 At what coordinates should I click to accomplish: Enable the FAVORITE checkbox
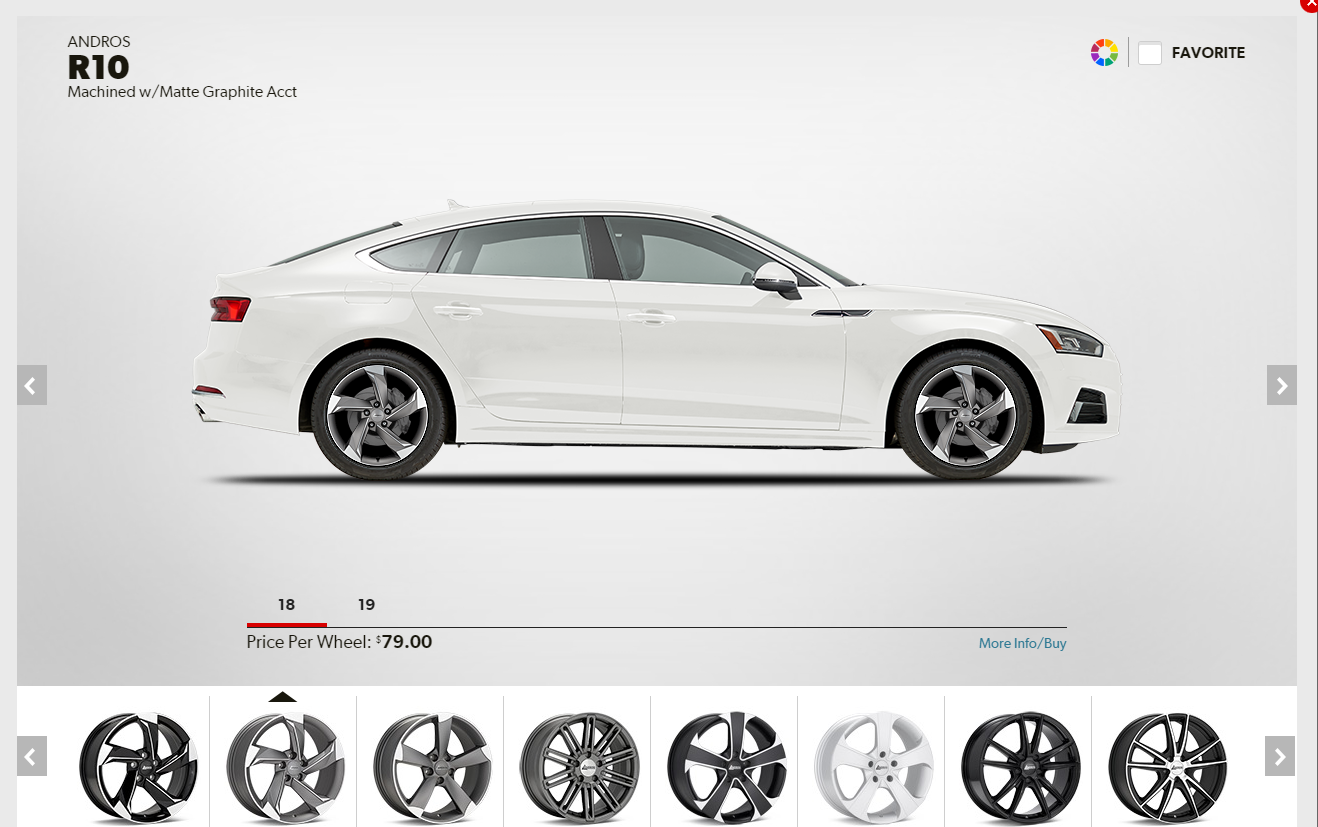(1150, 52)
